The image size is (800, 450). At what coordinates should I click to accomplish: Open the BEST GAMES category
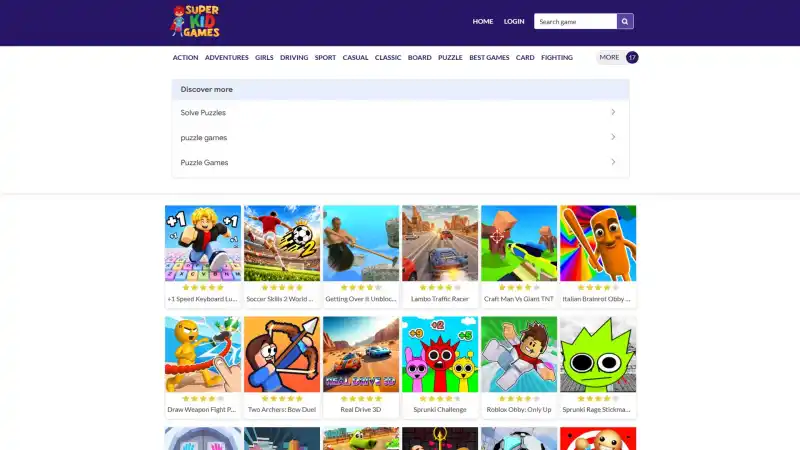489,58
